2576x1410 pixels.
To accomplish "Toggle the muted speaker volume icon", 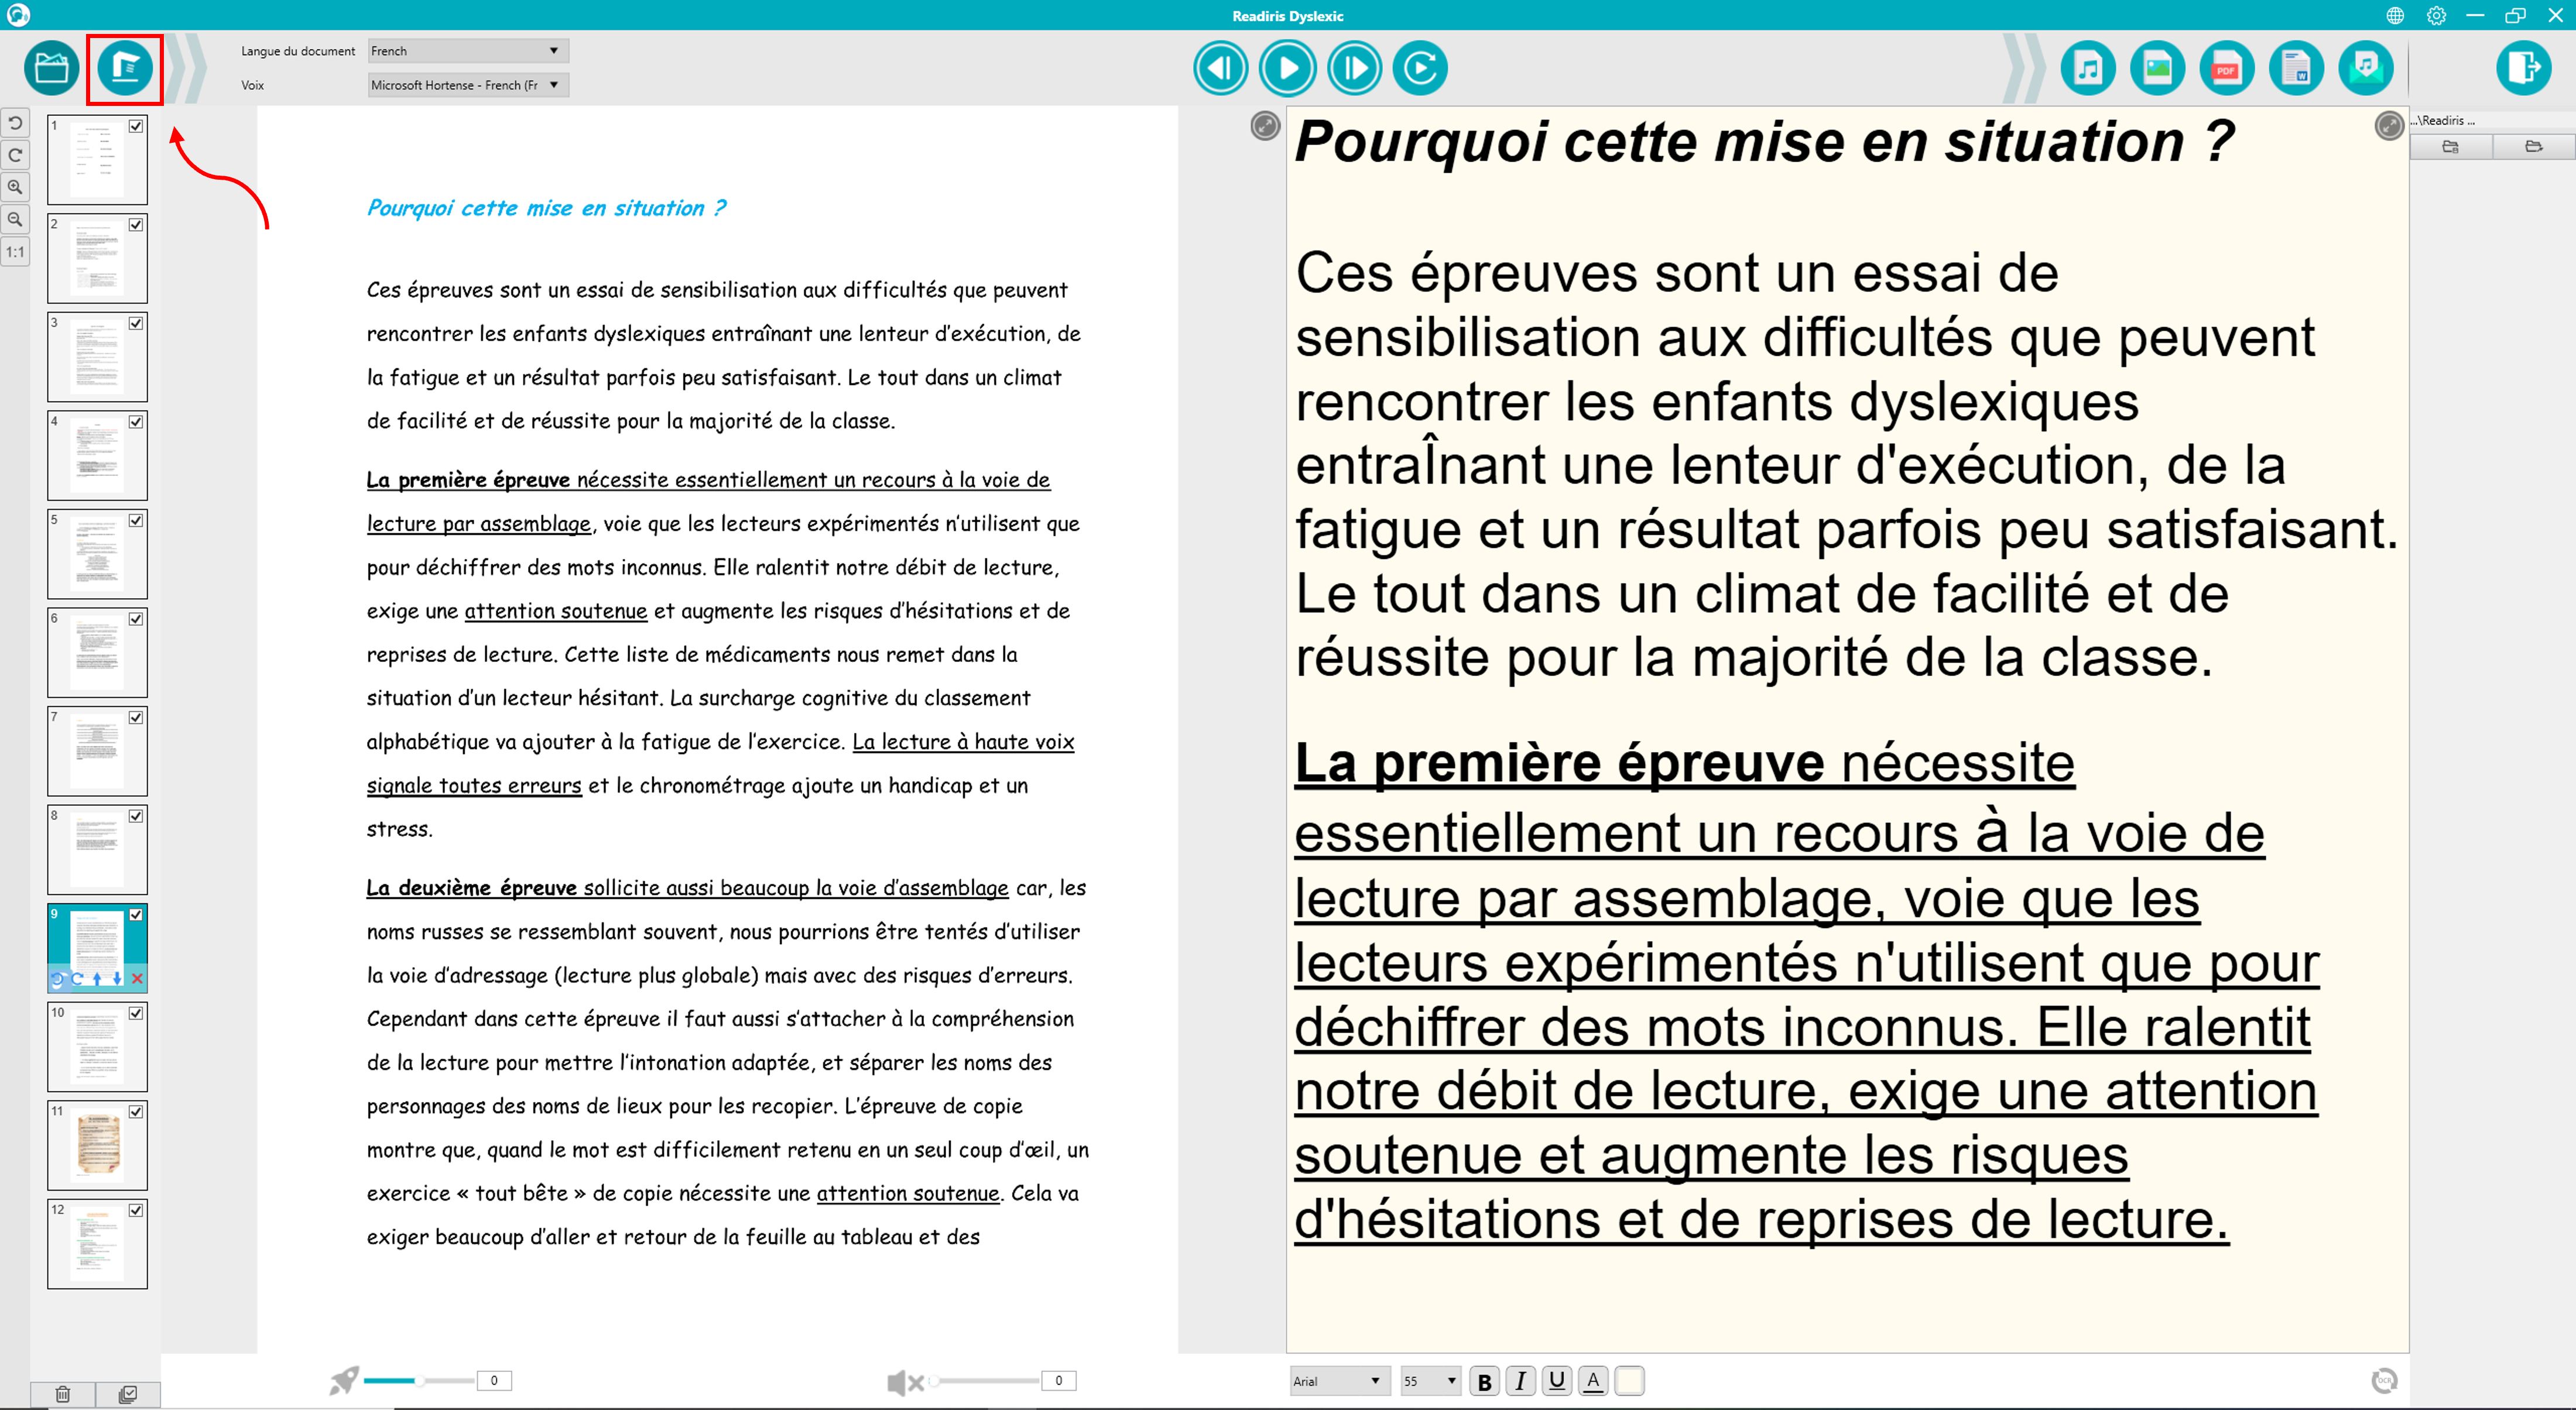I will pos(905,1382).
